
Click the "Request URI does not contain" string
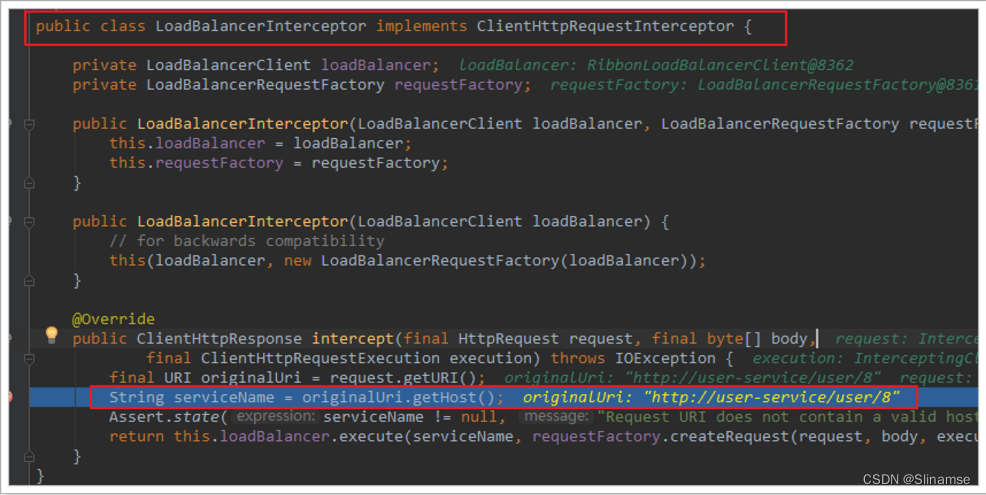click(x=787, y=417)
